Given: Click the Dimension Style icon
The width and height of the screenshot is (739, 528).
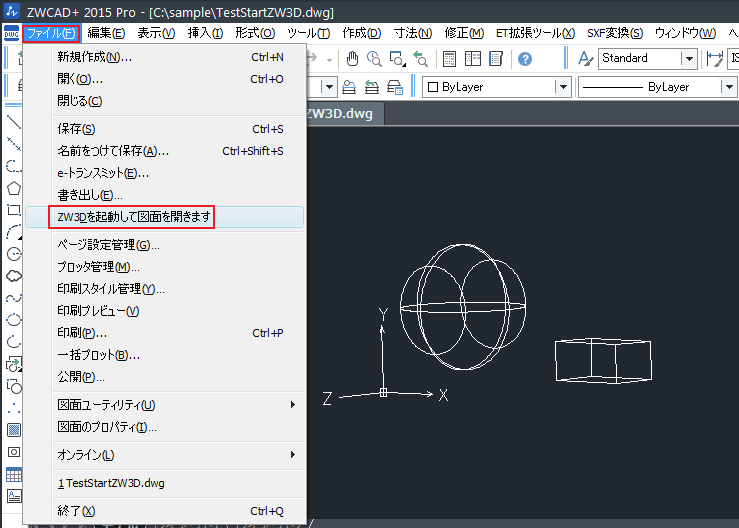Looking at the screenshot, I should tap(714, 59).
